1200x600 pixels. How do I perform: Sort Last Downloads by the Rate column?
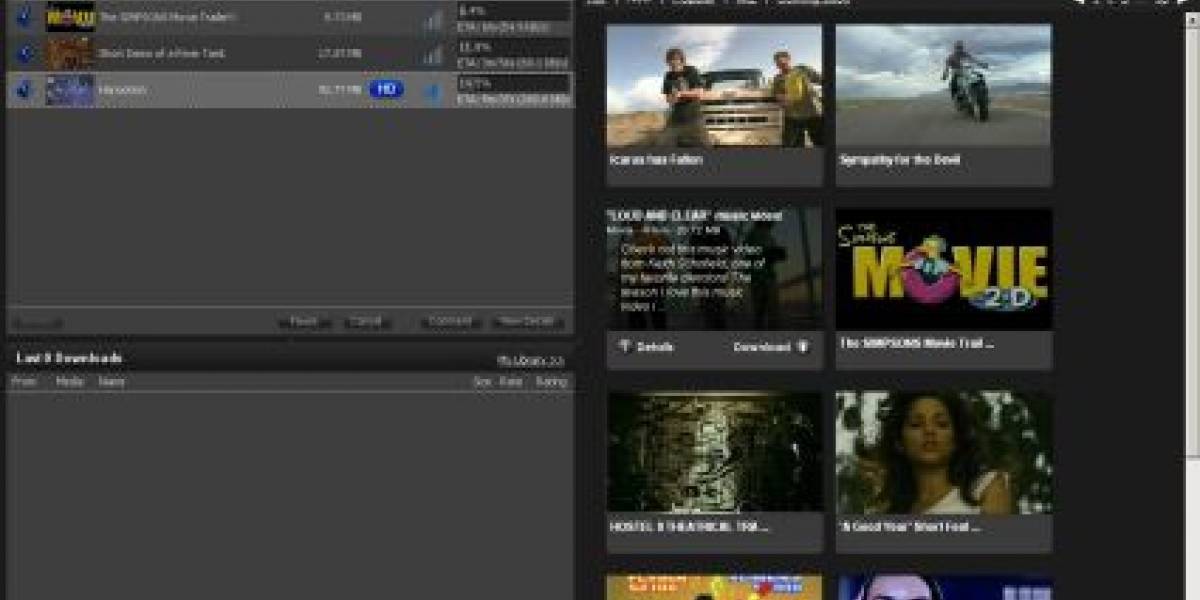(511, 381)
